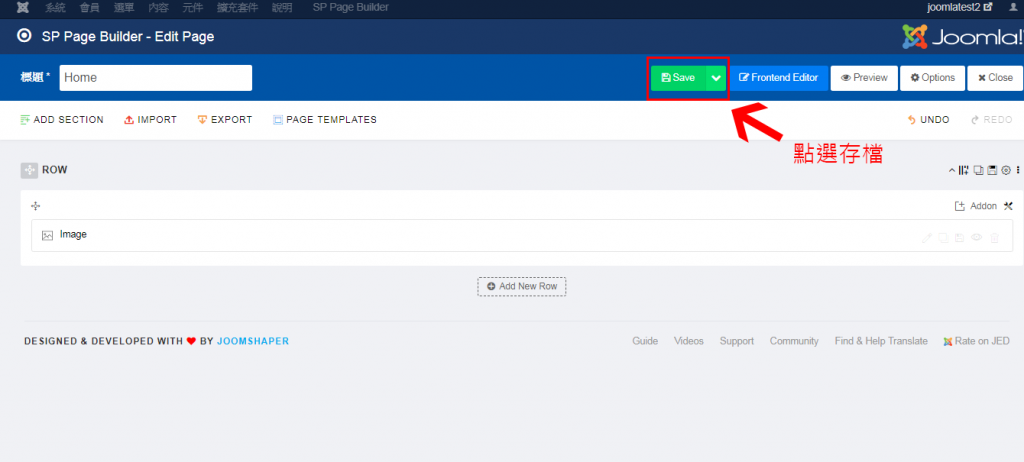Click the row columns layout icon
Screen dimensions: 1024x462
tap(964, 170)
